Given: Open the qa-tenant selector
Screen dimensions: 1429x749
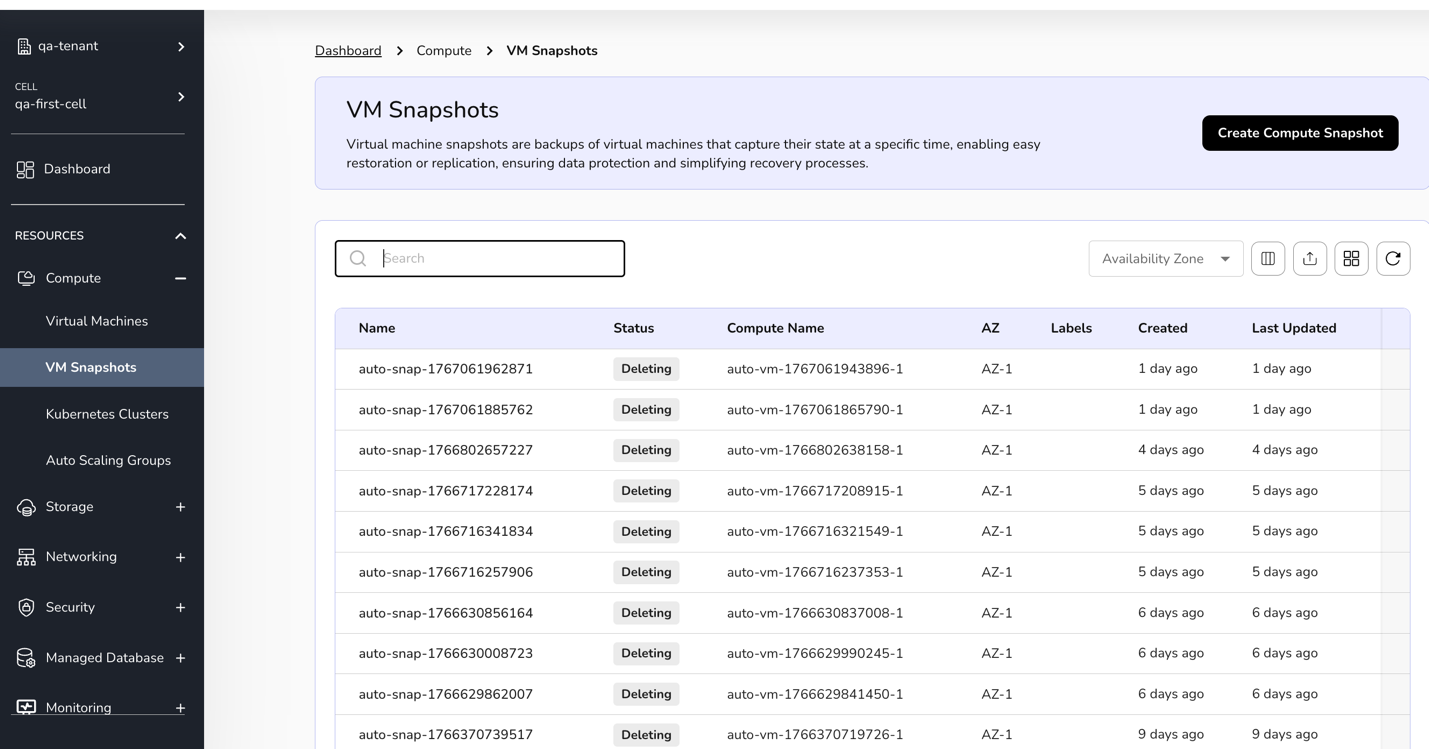Looking at the screenshot, I should click(100, 46).
